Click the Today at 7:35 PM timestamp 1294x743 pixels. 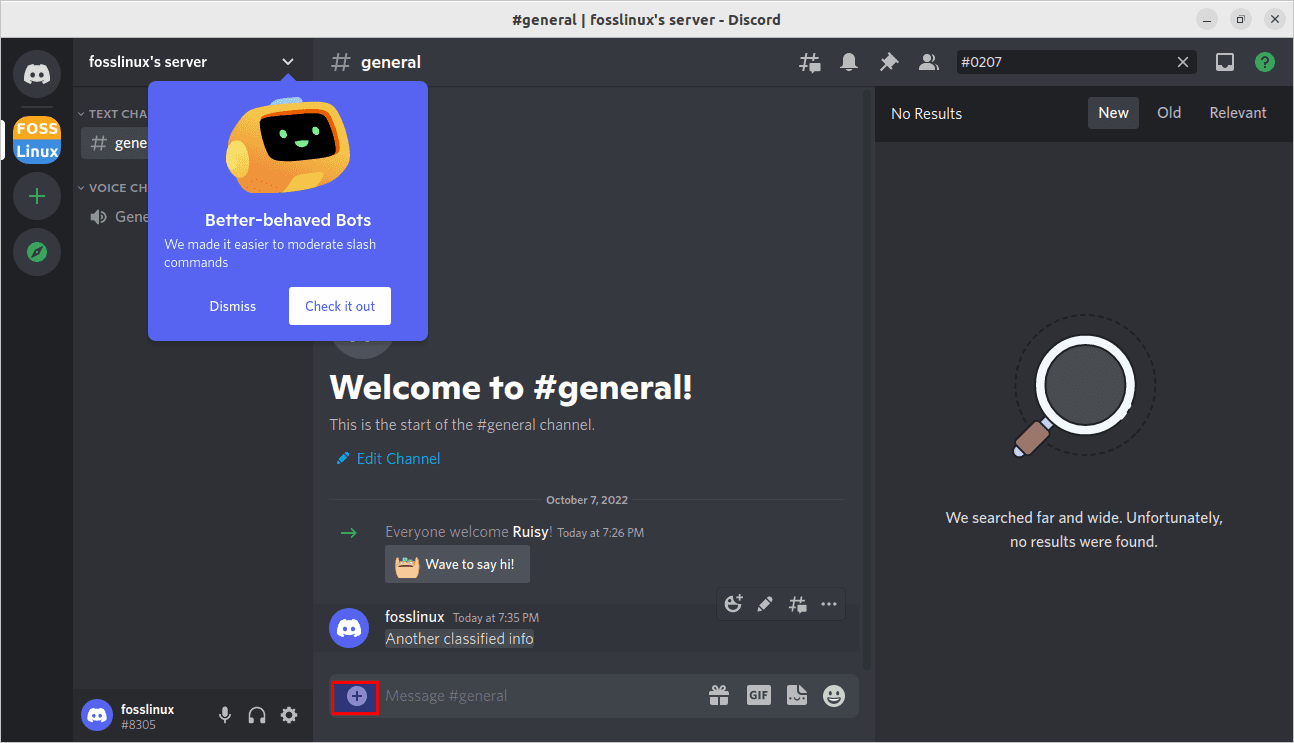coord(496,618)
